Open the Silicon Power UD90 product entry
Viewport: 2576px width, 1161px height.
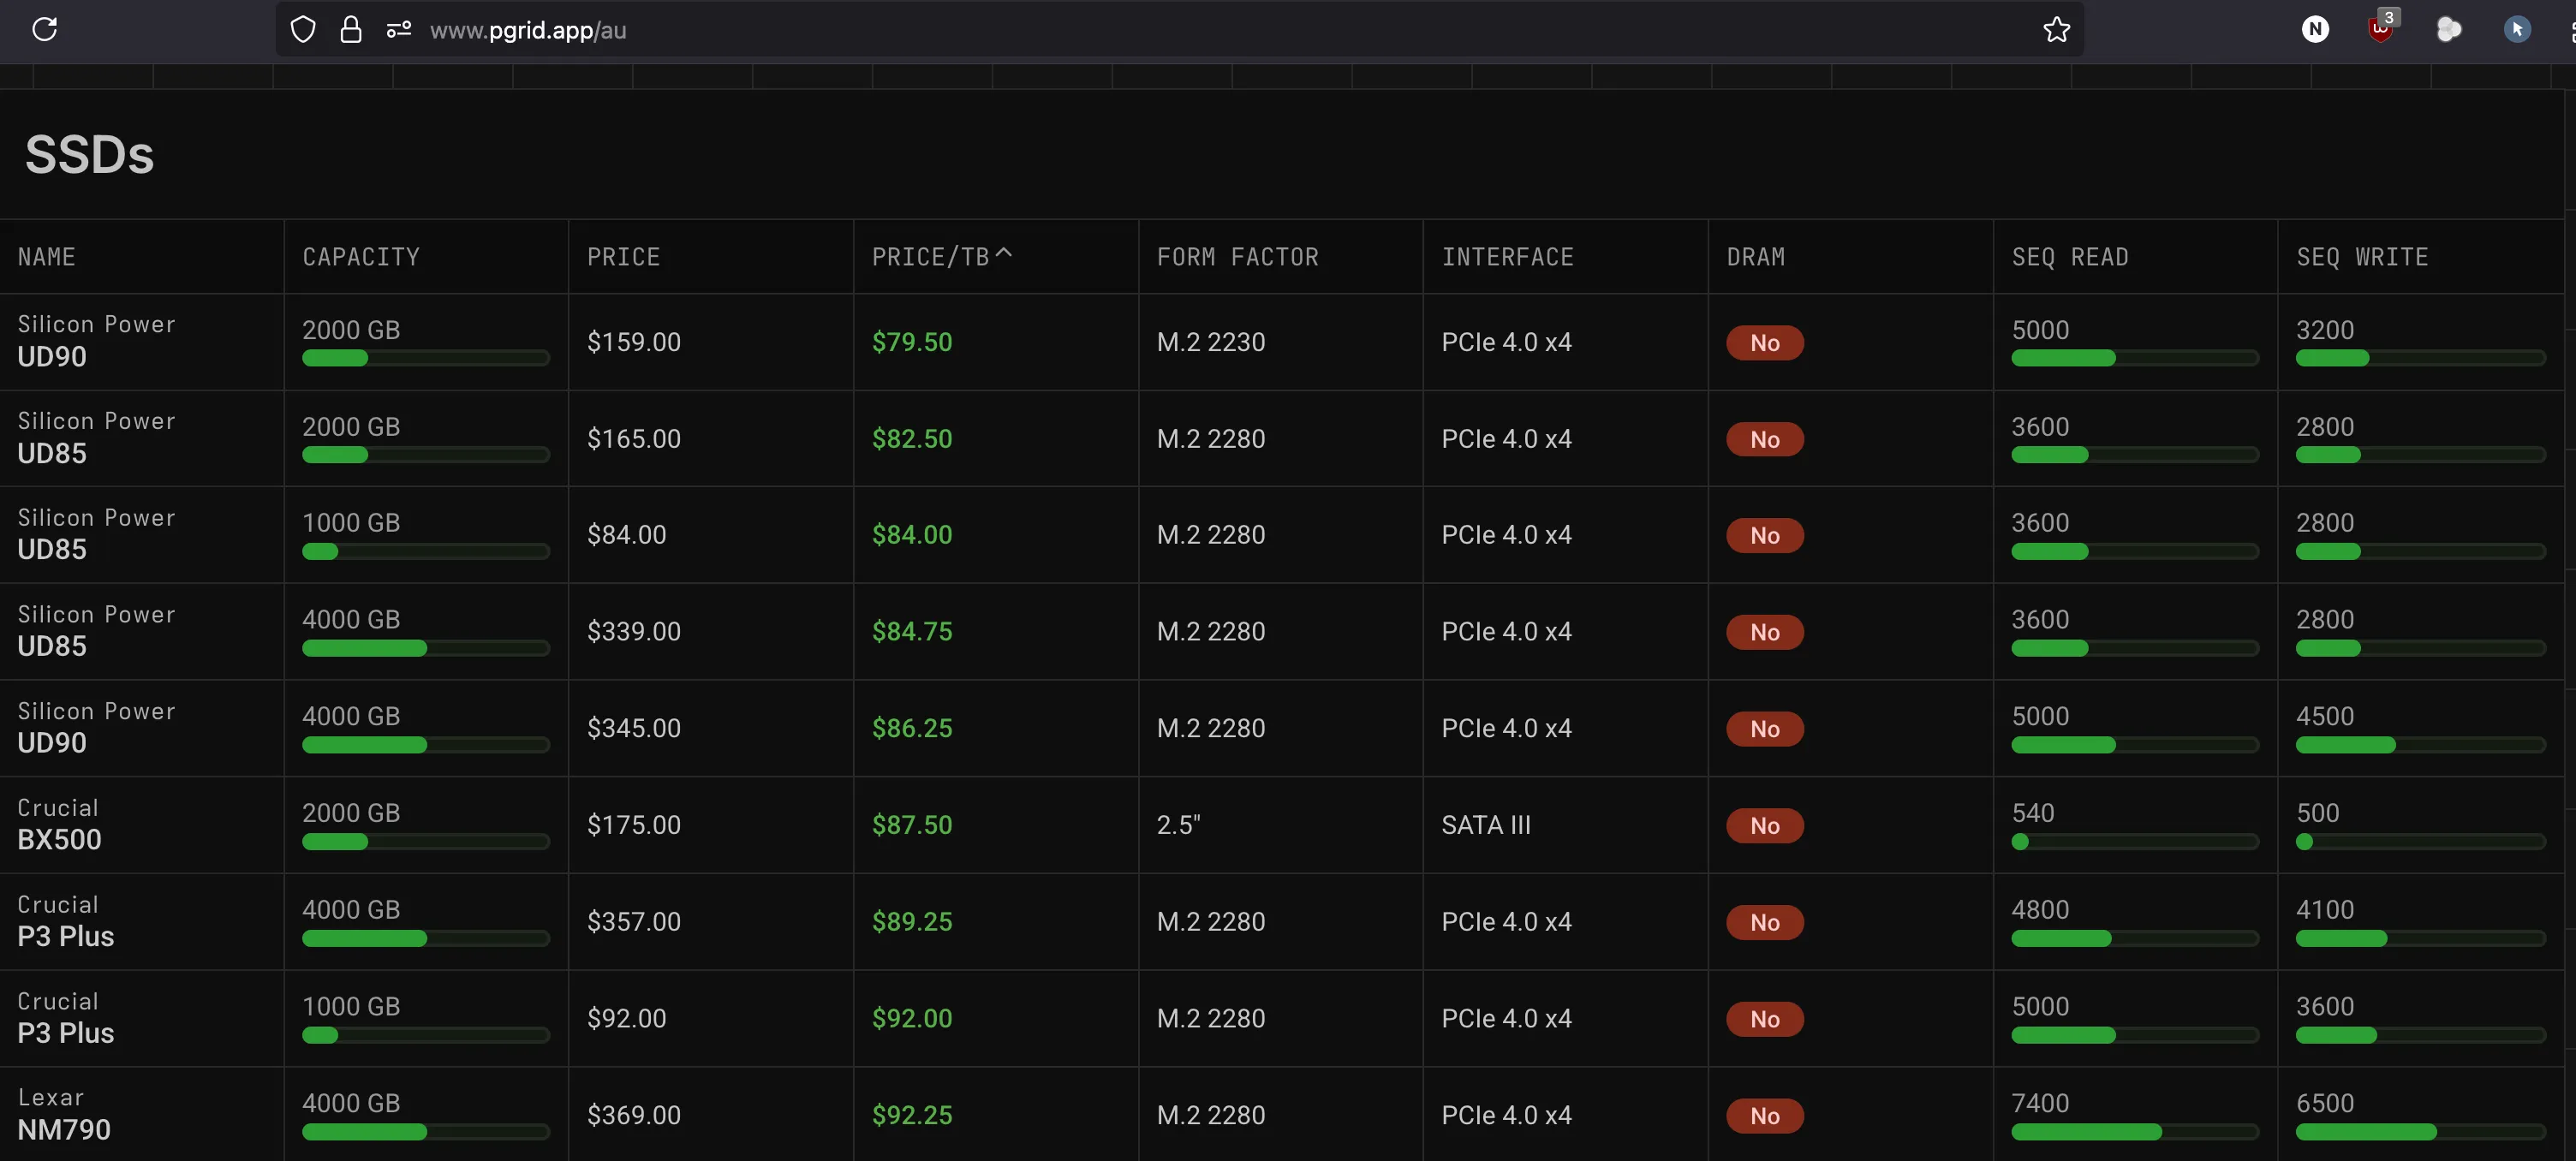click(96, 341)
